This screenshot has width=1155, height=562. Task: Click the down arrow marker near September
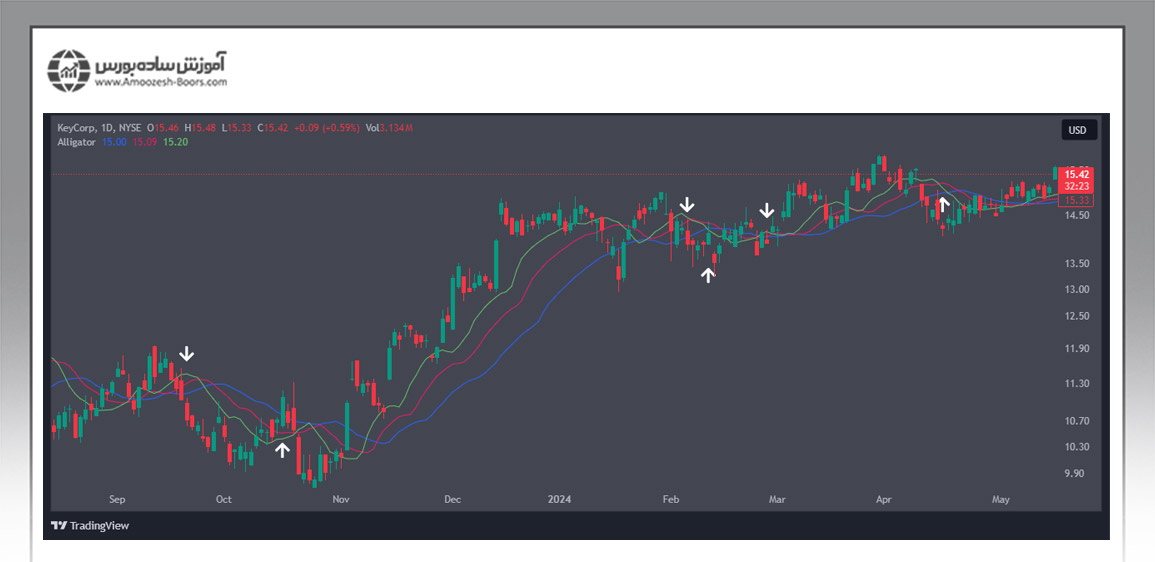[x=186, y=354]
